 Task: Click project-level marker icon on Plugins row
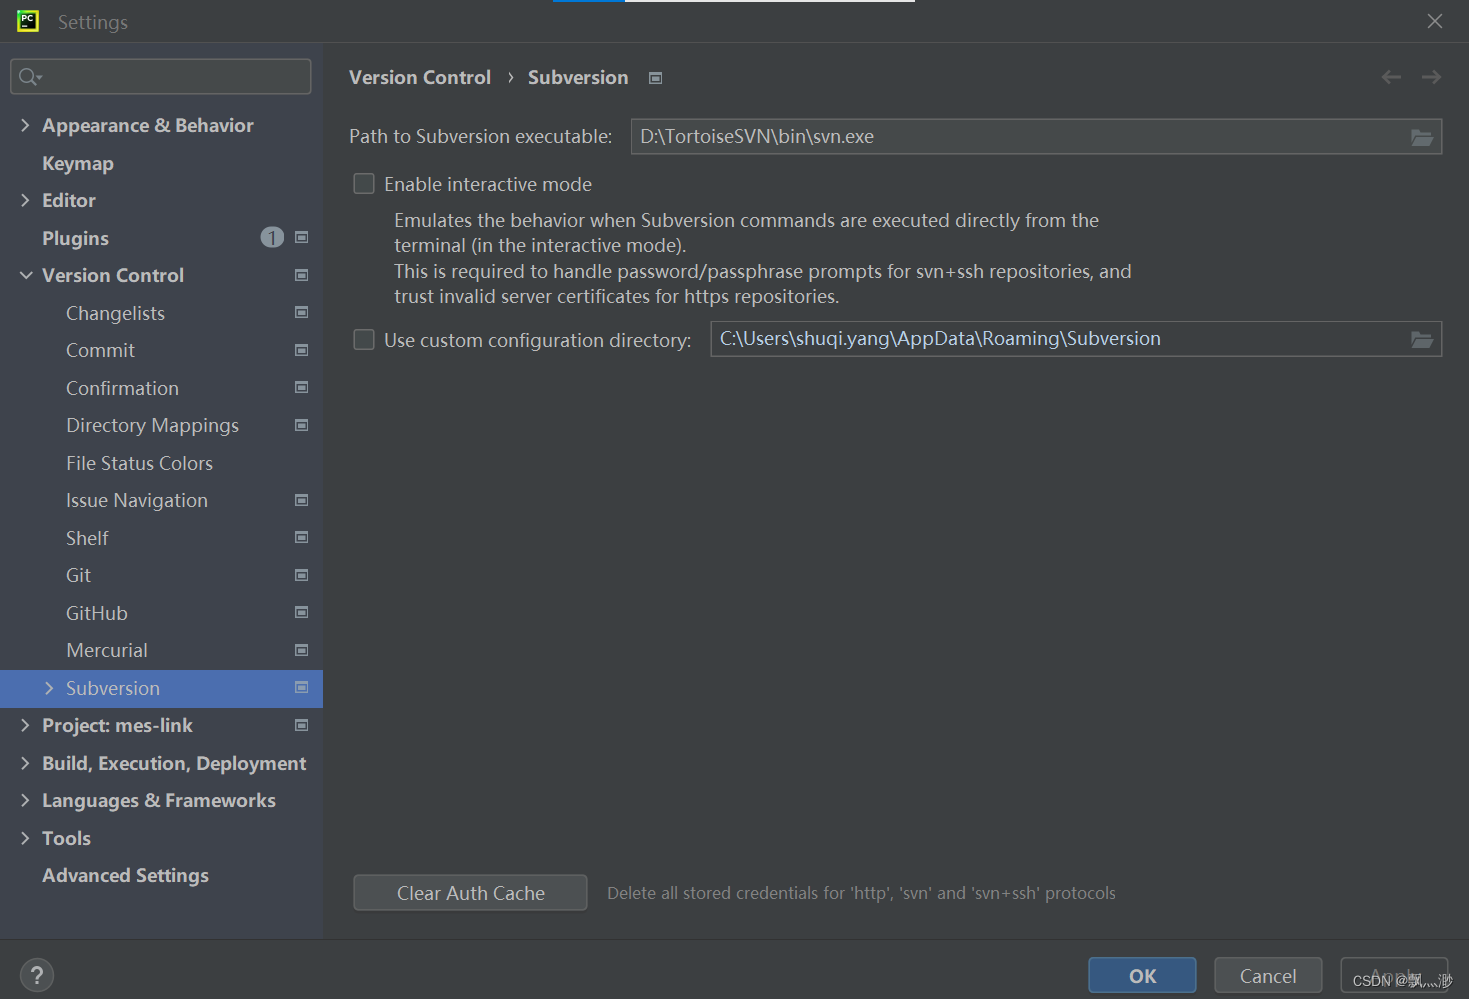pos(302,238)
